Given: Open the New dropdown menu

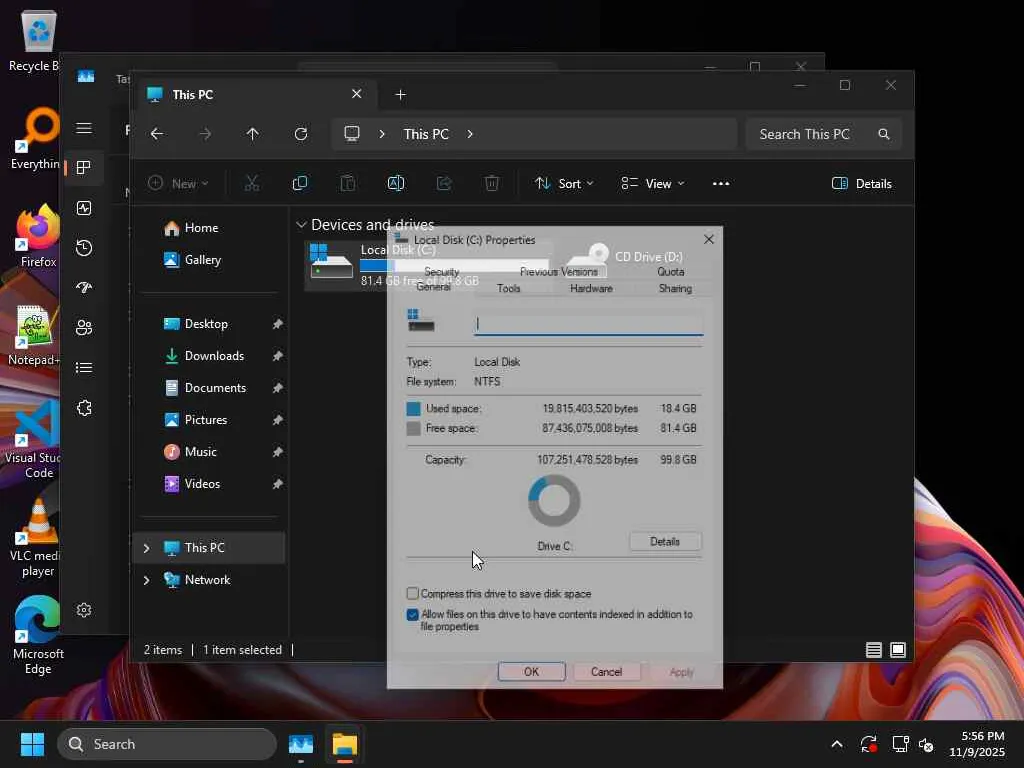Looking at the screenshot, I should click(x=178, y=184).
